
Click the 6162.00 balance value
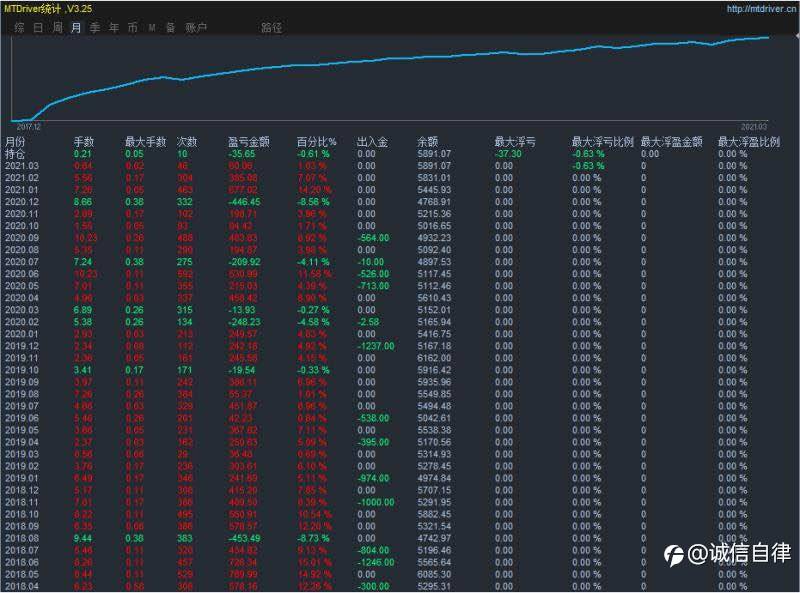pyautogui.click(x=434, y=358)
